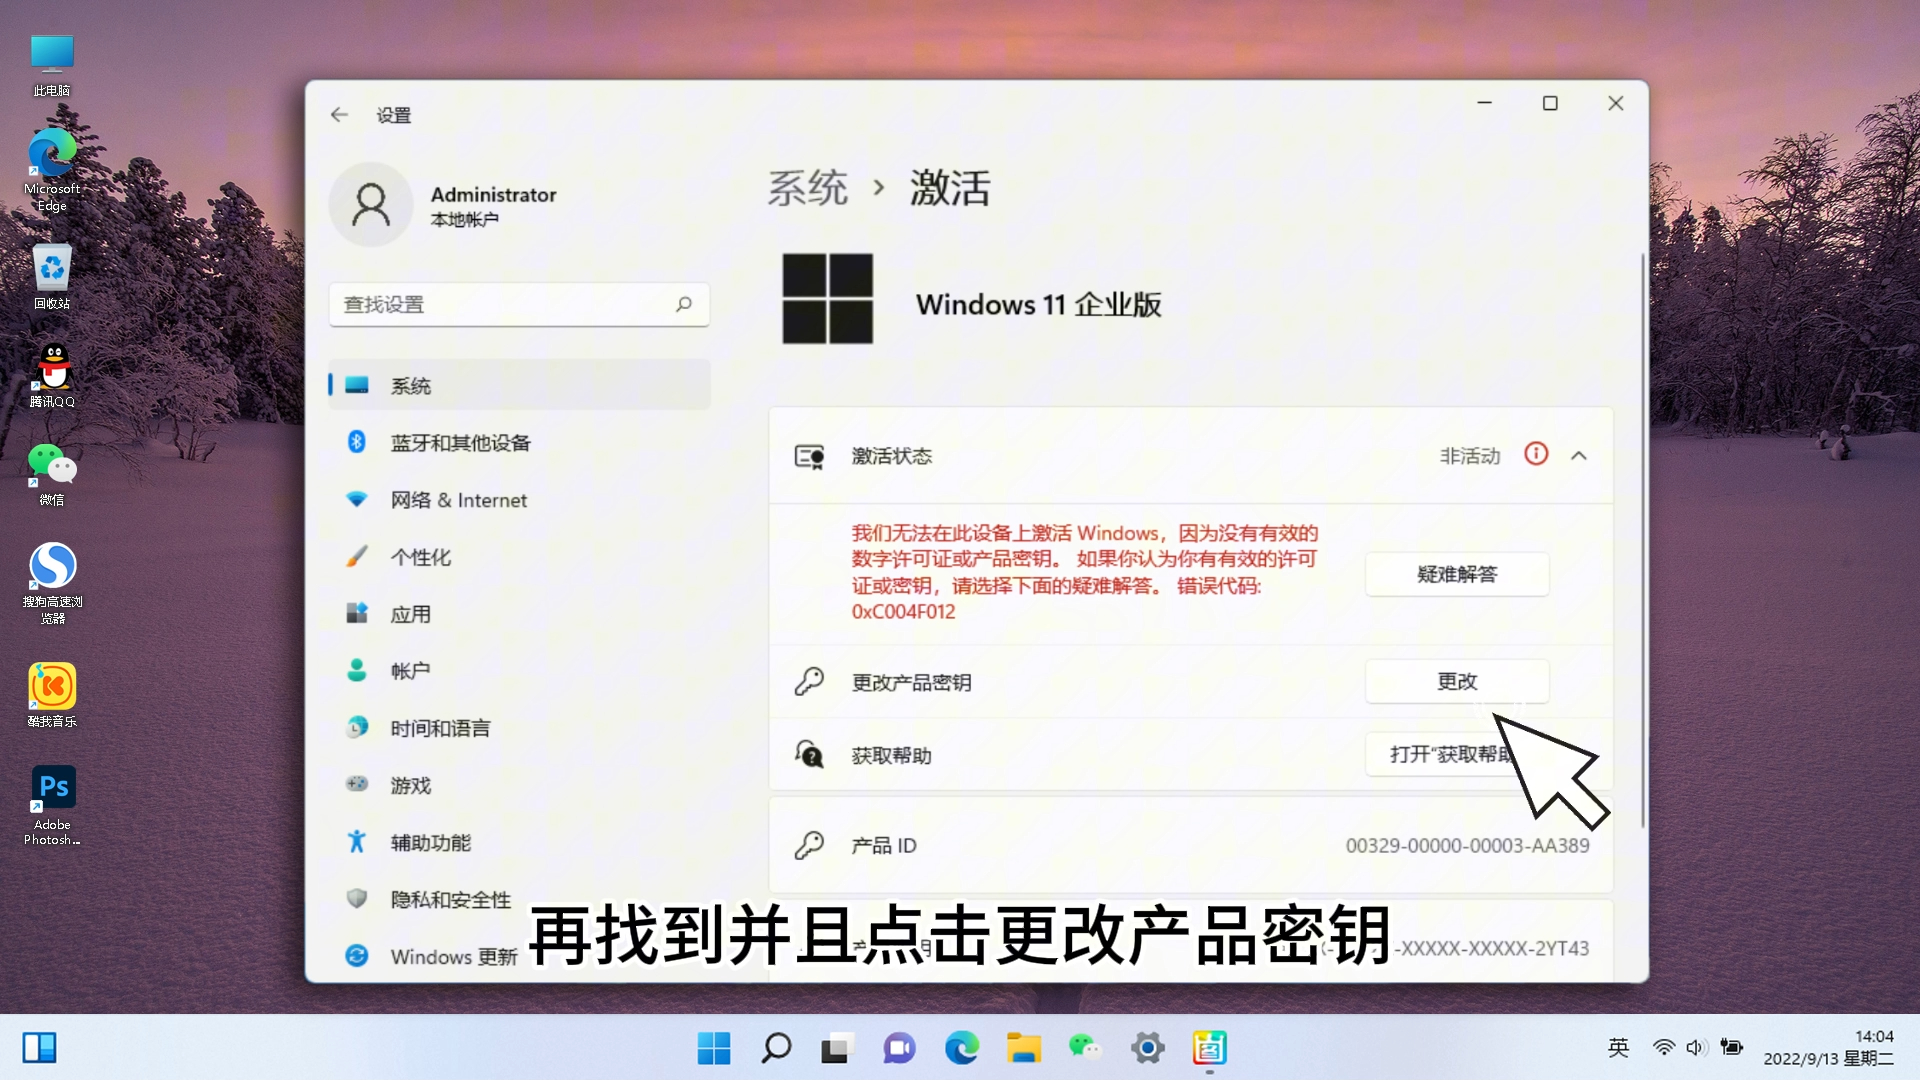Open 帐户 settings
The height and width of the screenshot is (1080, 1920).
point(519,671)
